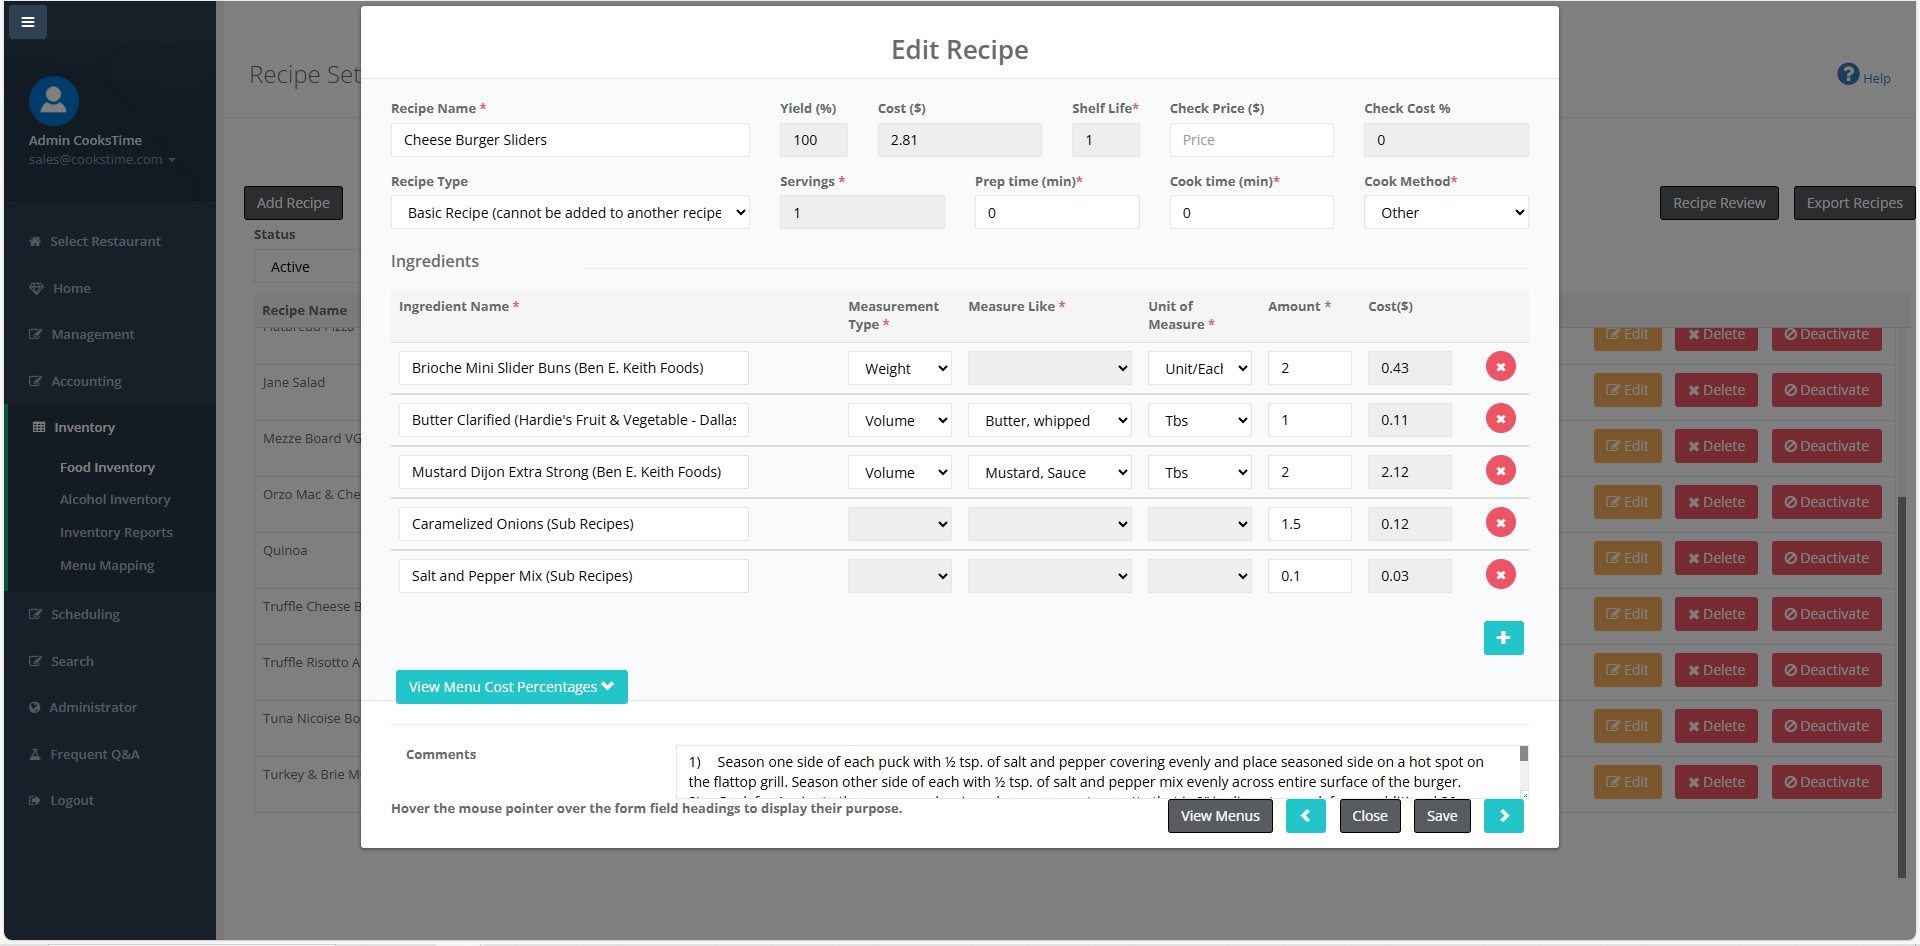Go to the next recipe with right arrow

click(1503, 816)
